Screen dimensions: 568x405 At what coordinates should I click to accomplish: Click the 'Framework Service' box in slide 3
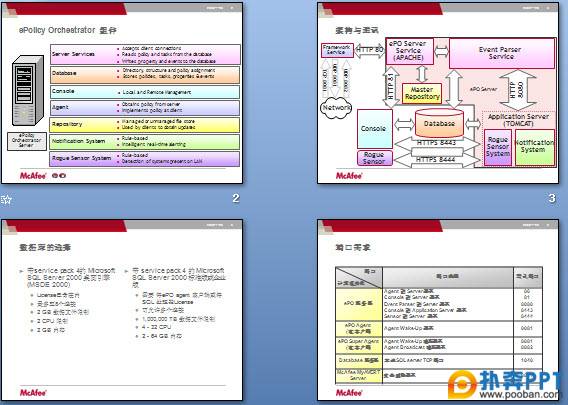(x=337, y=50)
